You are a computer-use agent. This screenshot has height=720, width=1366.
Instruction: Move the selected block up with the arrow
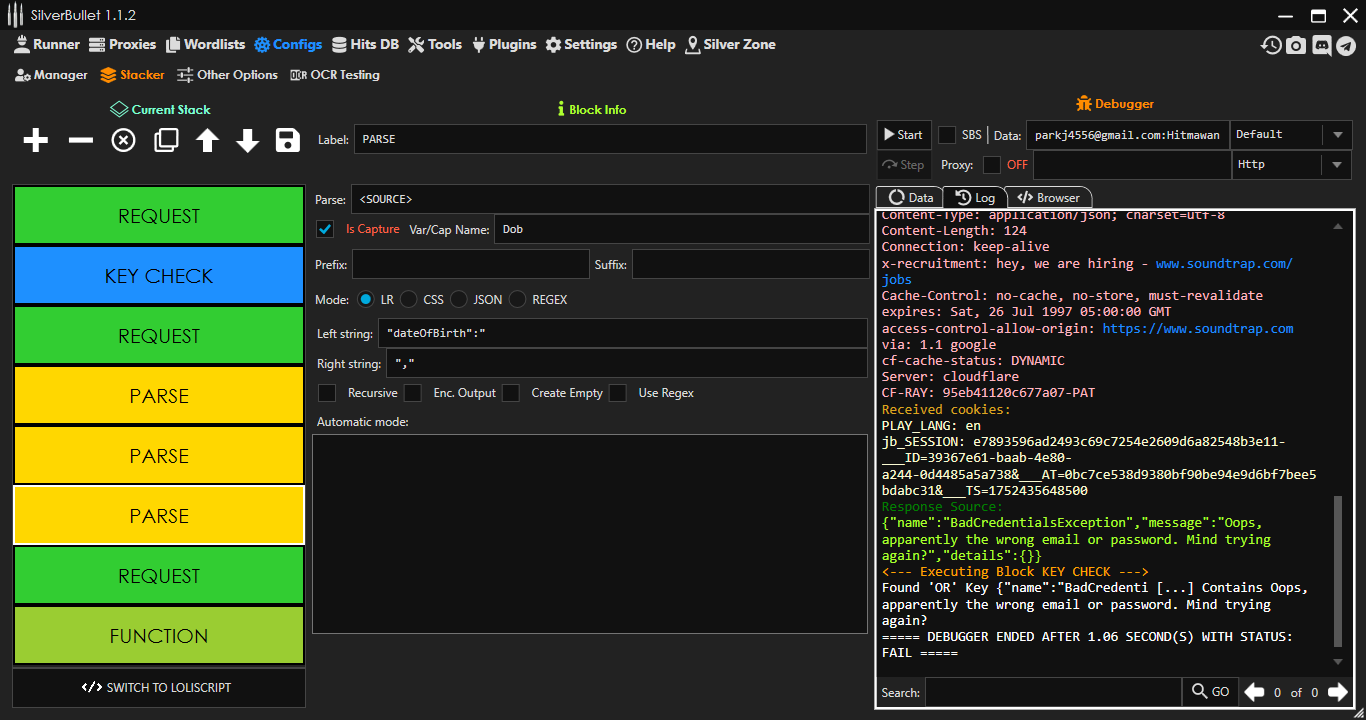(207, 141)
